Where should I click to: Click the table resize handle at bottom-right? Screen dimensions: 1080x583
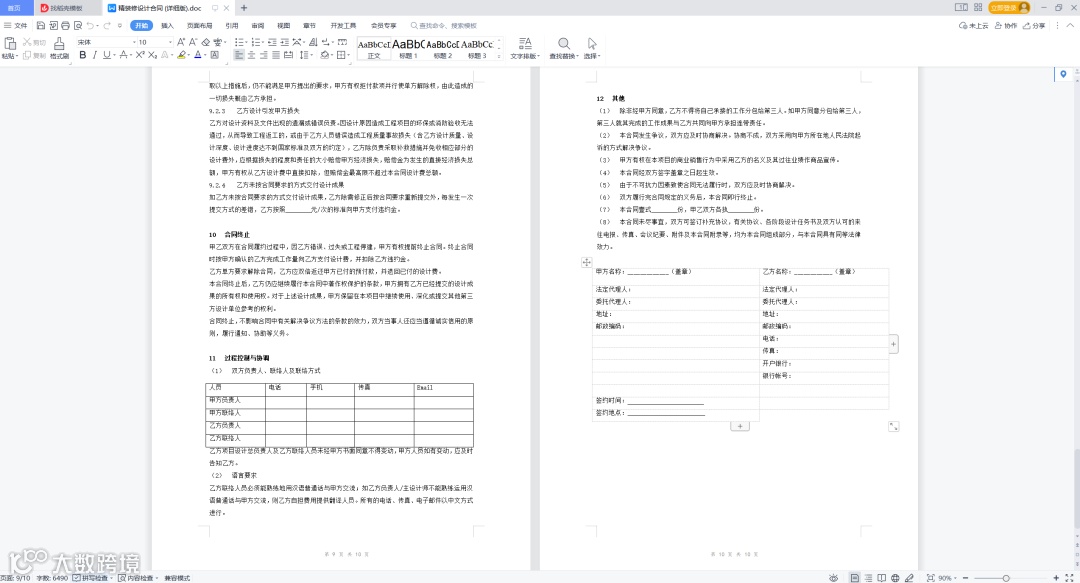click(x=893, y=427)
